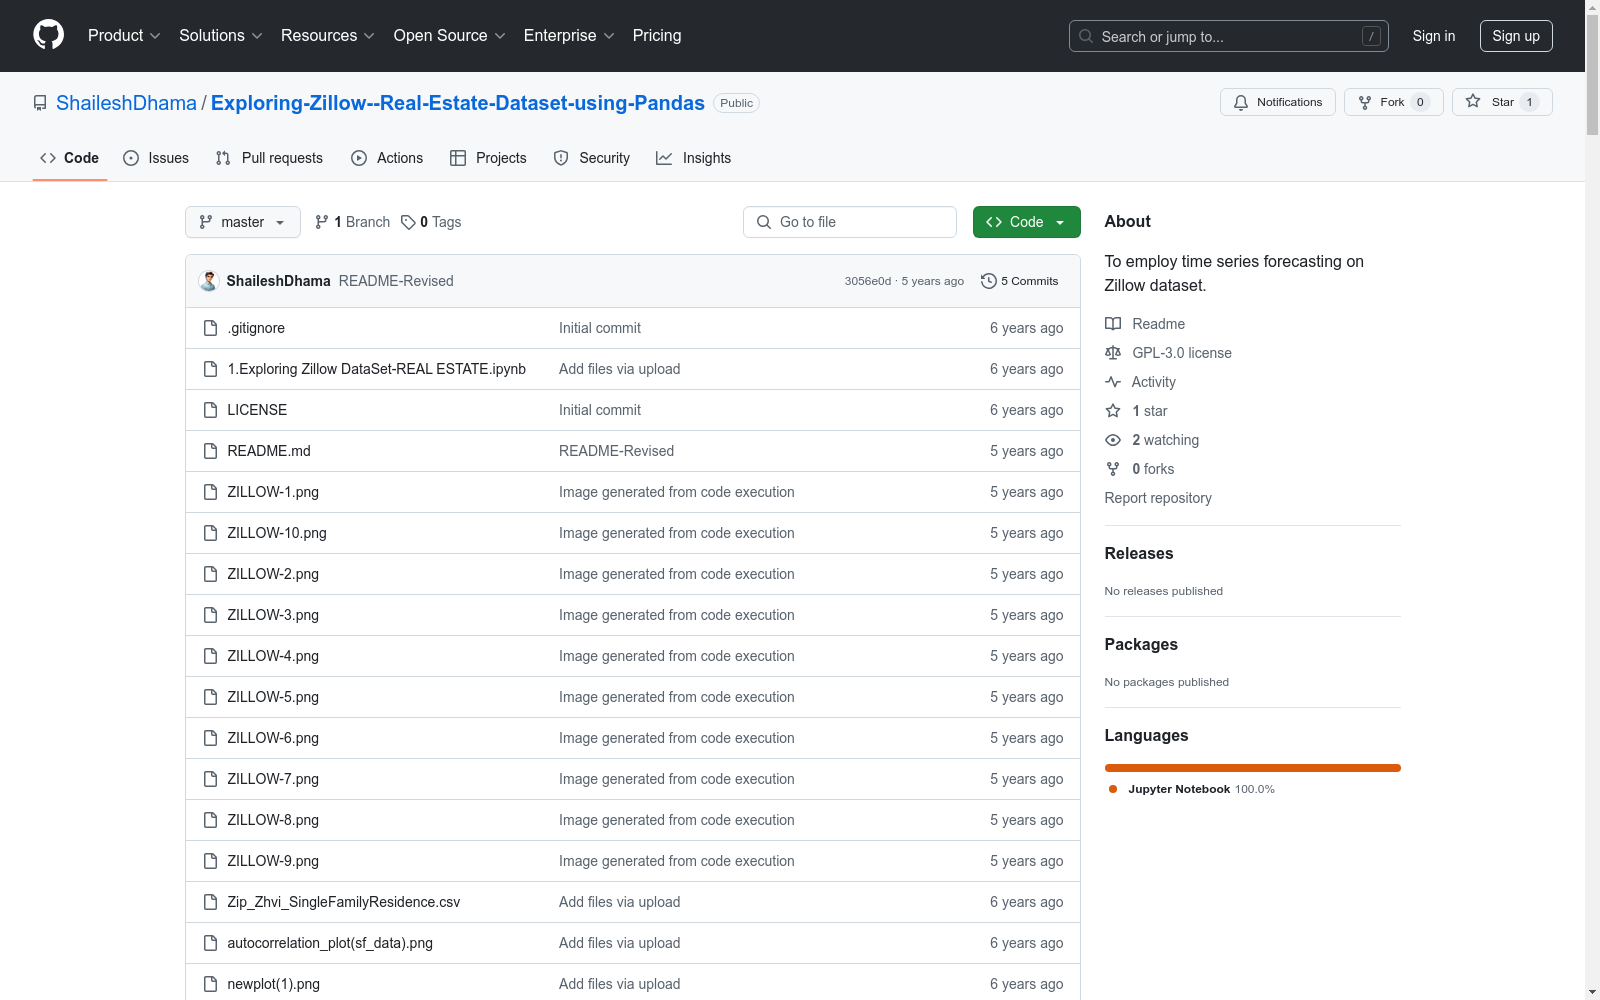Viewport: 1600px width, 1000px height.
Task: Click the tag icon beside Tags
Action: pos(408,222)
